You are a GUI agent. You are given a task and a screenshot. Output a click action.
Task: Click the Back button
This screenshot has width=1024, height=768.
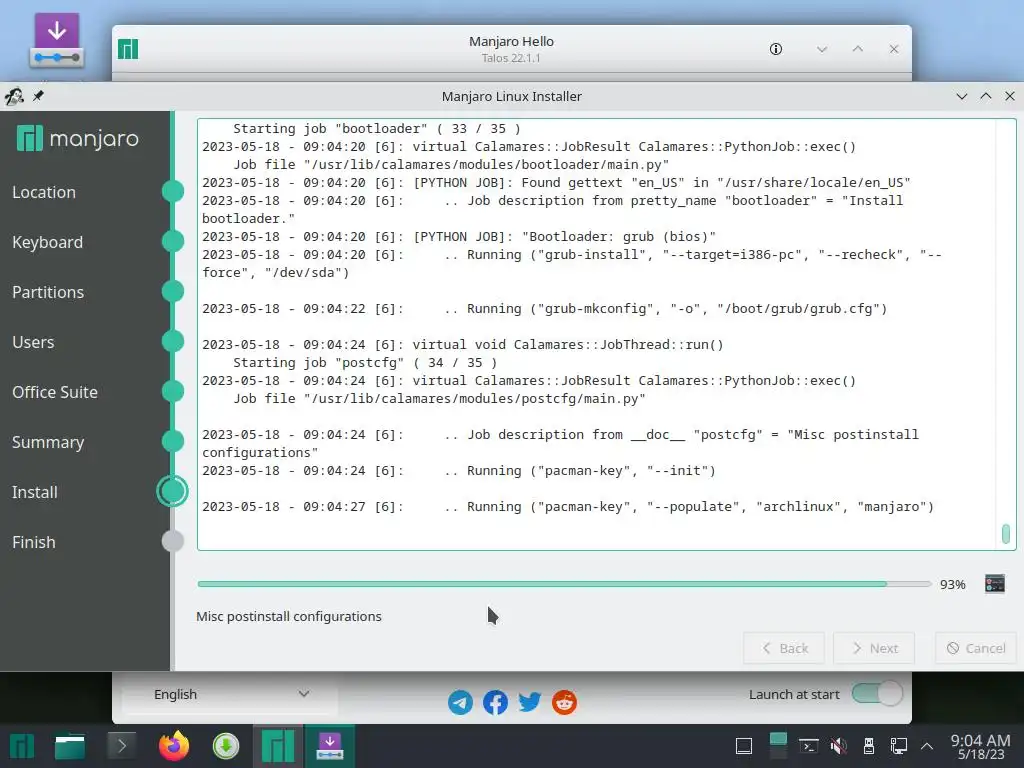coord(784,648)
